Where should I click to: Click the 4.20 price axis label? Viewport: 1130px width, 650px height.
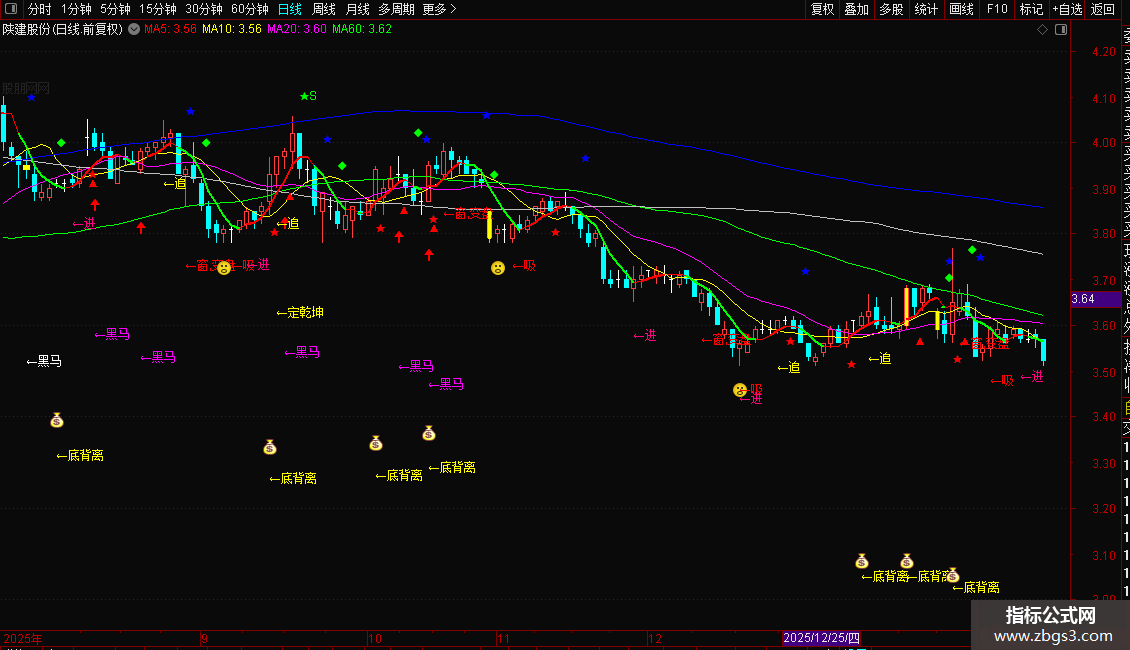pos(1103,52)
